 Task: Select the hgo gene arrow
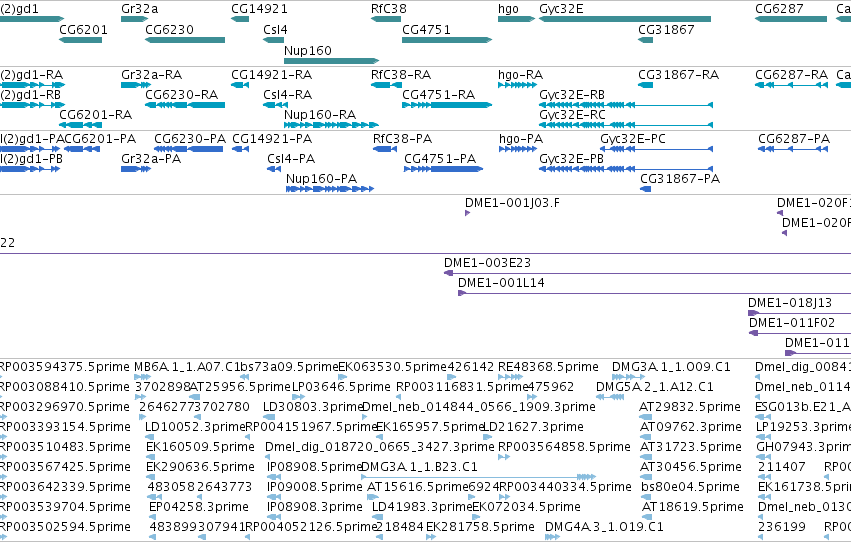[x=516, y=19]
